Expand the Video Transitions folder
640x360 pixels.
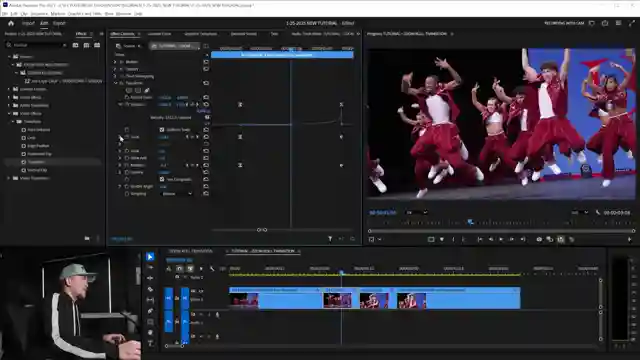9,178
